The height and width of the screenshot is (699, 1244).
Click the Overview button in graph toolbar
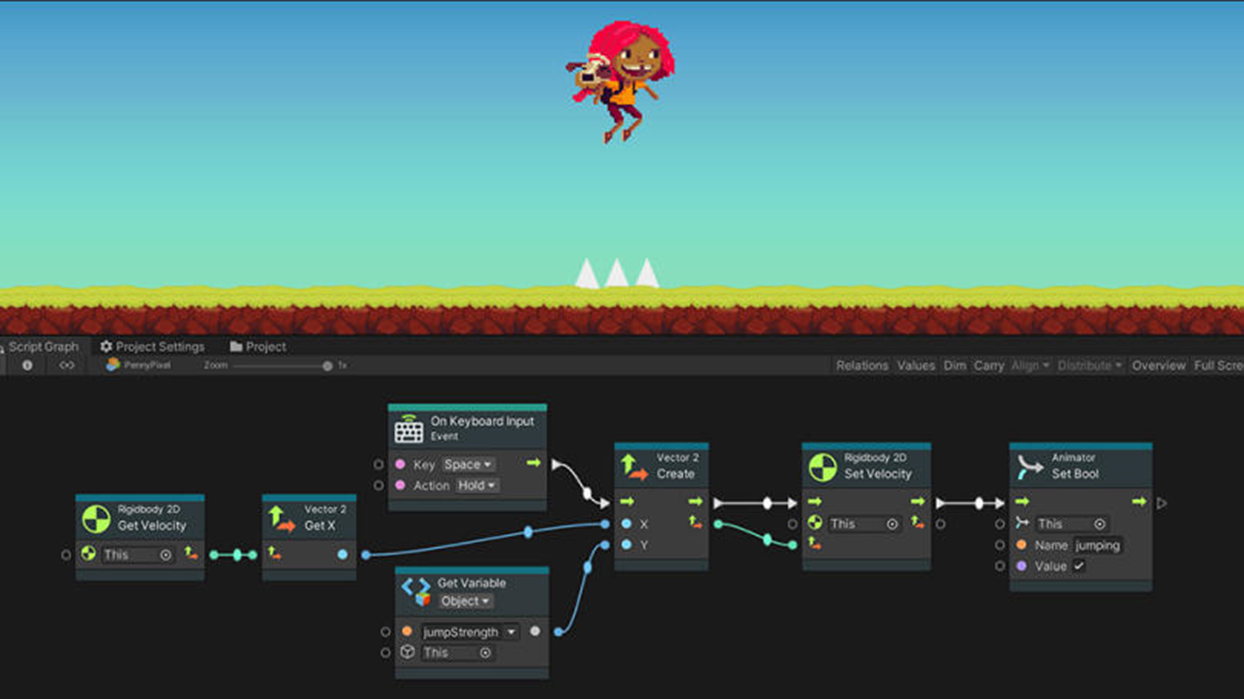(1158, 366)
